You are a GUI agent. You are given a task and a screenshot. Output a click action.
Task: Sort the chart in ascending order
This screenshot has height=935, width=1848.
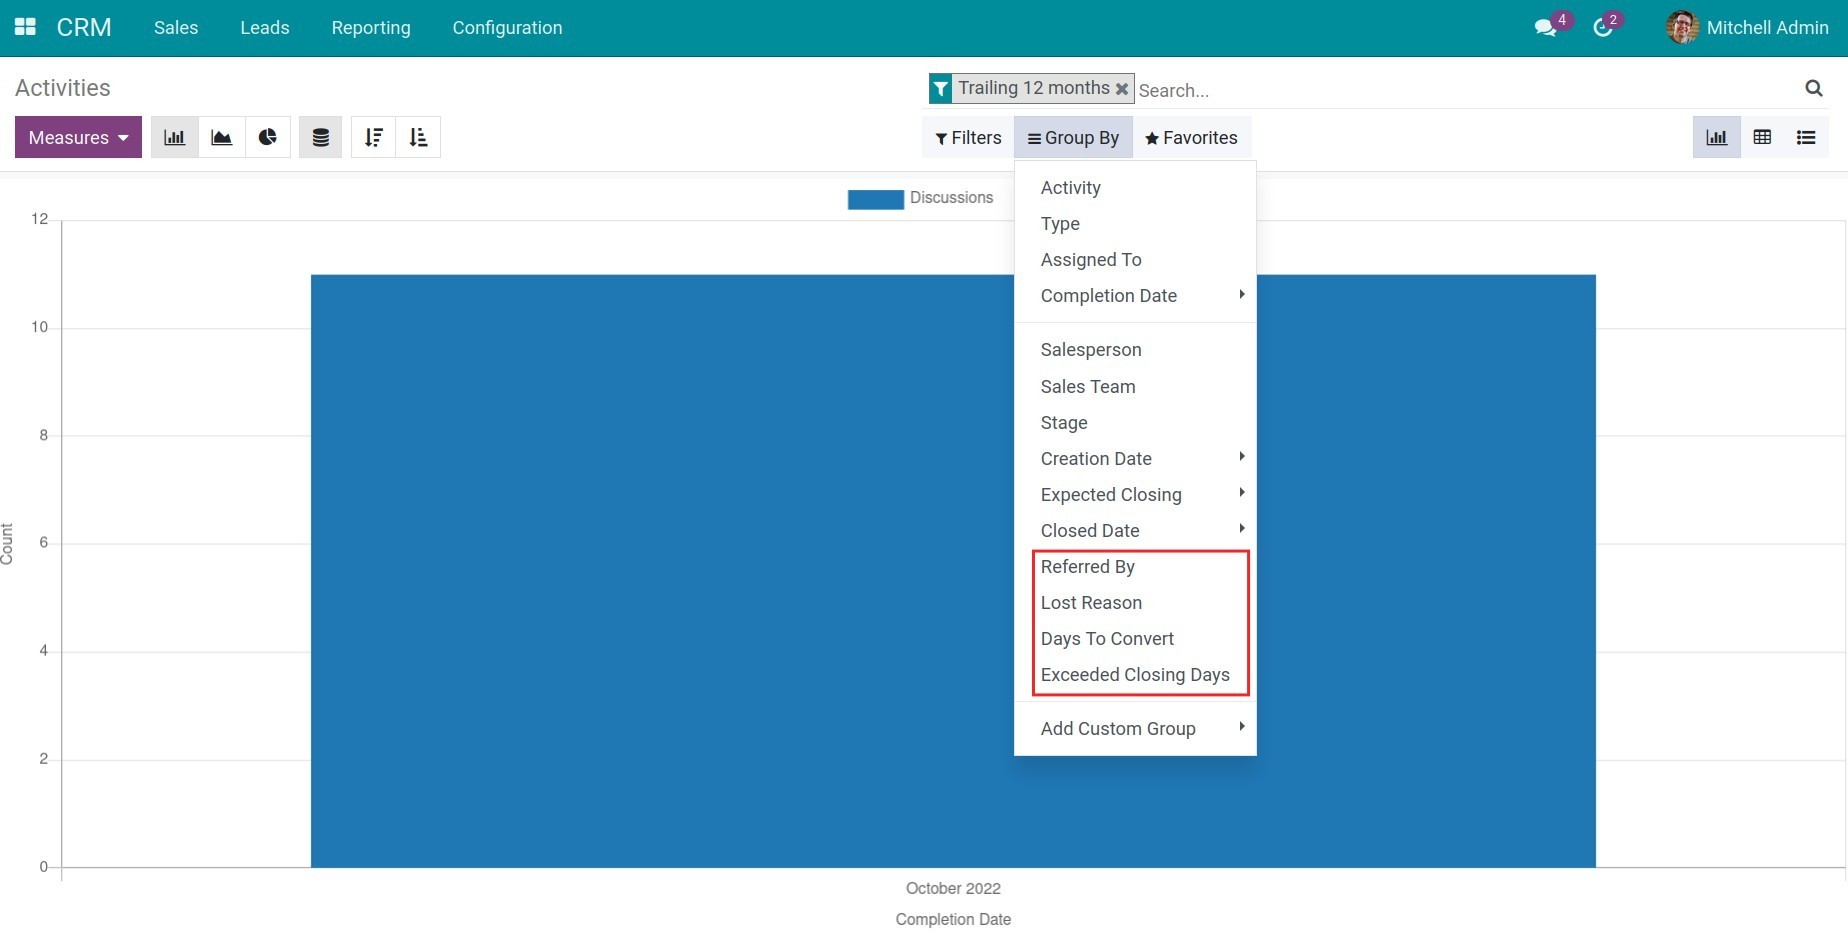click(x=418, y=137)
